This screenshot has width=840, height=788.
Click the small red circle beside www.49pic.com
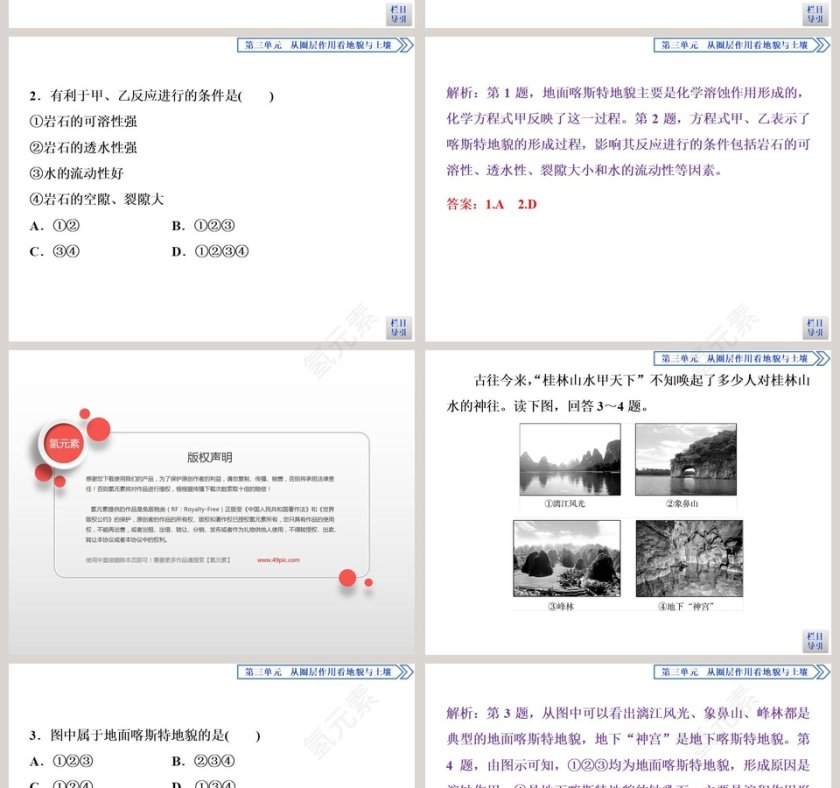347,577
